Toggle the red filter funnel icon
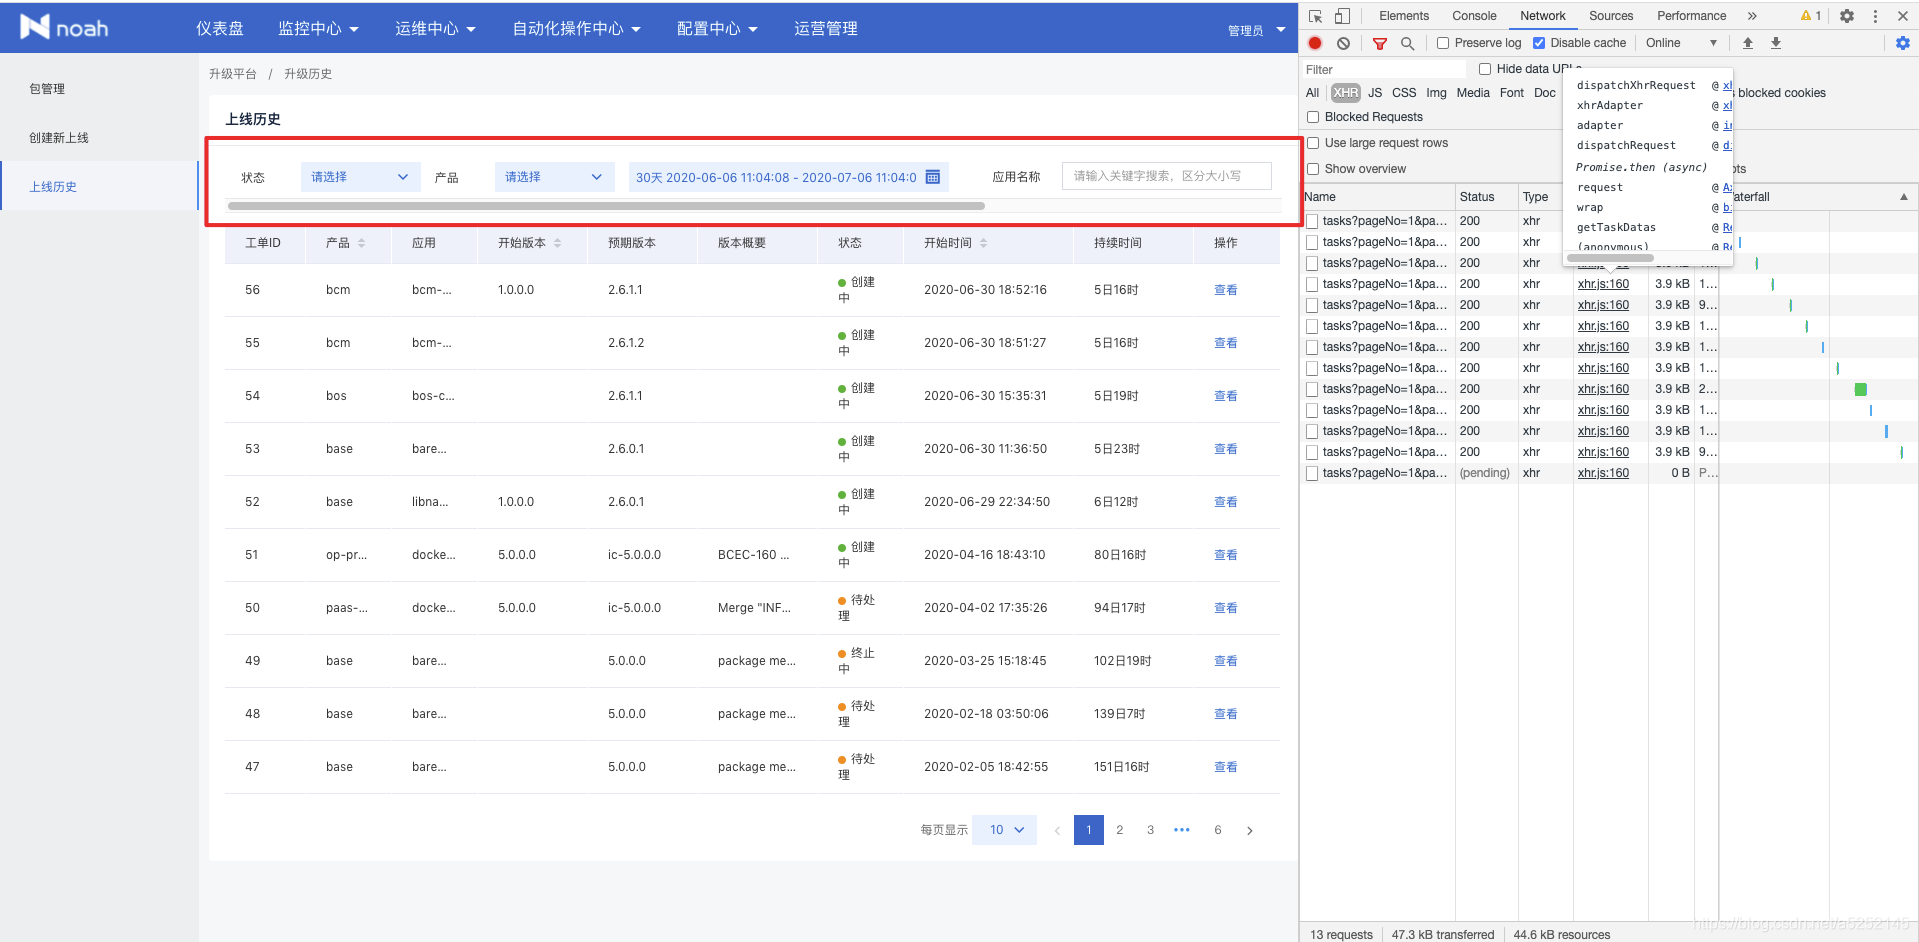The width and height of the screenshot is (1919, 942). (1380, 43)
